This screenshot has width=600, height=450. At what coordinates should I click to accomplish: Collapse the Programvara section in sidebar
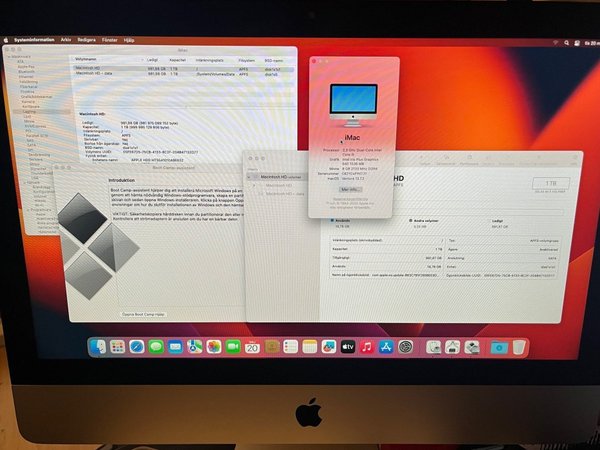pyautogui.click(x=28, y=210)
